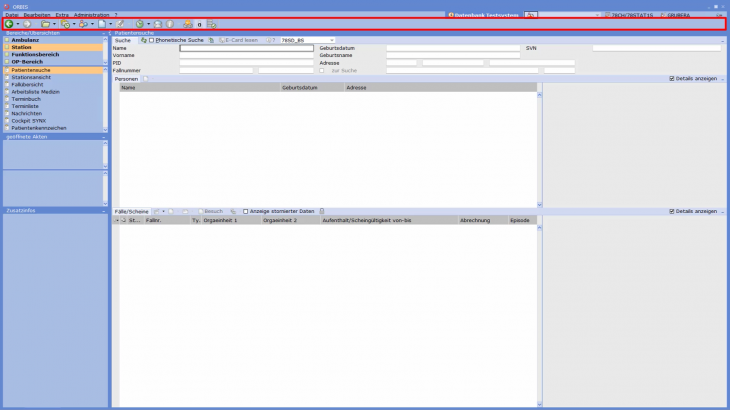Click the grey forward arrow in toolbar
The image size is (730, 410).
click(x=27, y=24)
